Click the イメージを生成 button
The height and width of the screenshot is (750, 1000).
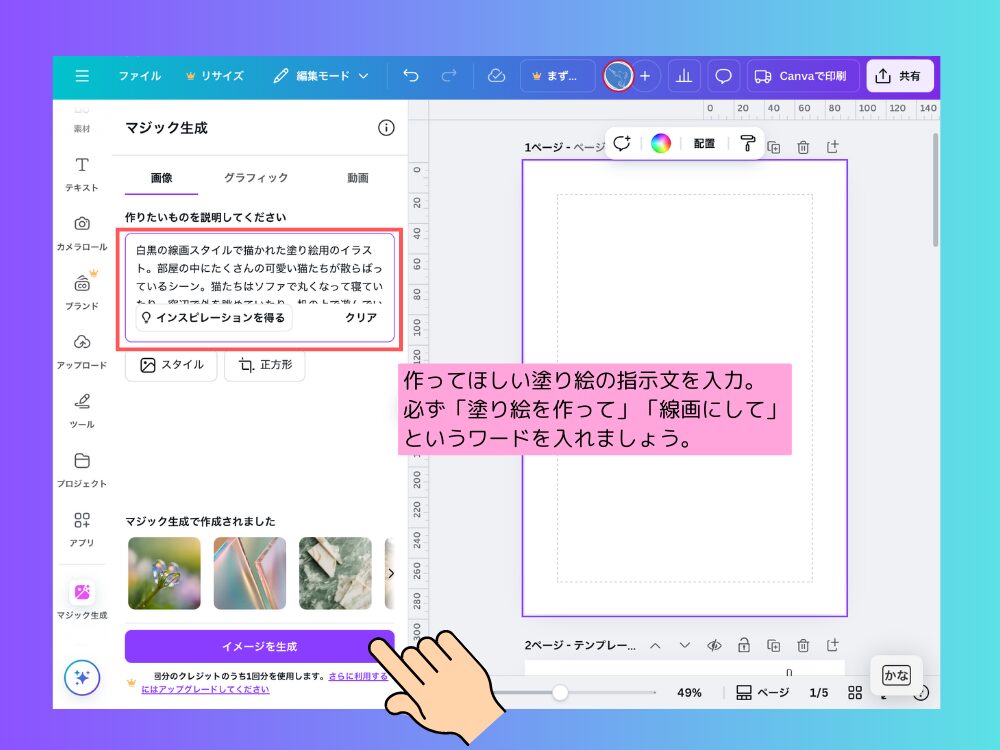pyautogui.click(x=260, y=646)
